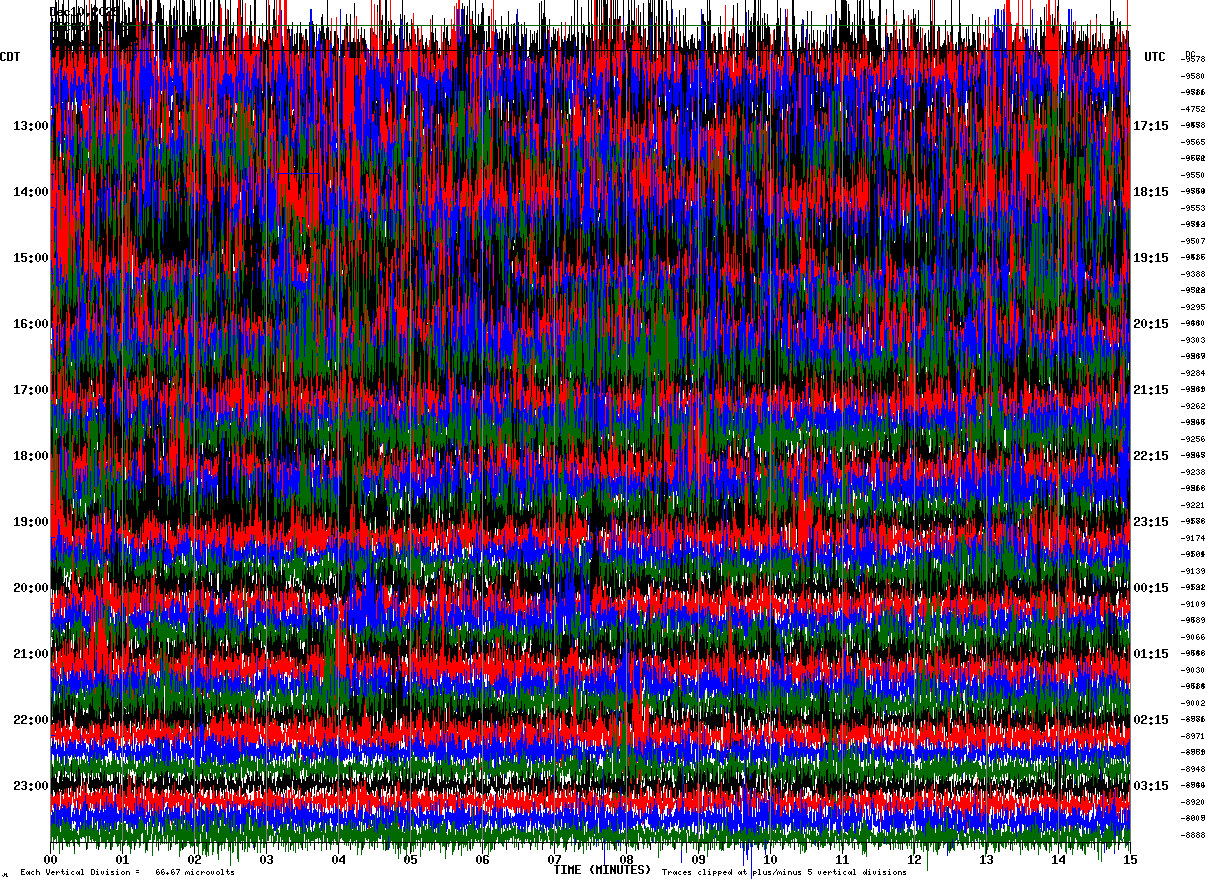Viewport: 1210px width, 886px height.
Task: Click the 13:00 CDT row label
Action: pos(30,126)
